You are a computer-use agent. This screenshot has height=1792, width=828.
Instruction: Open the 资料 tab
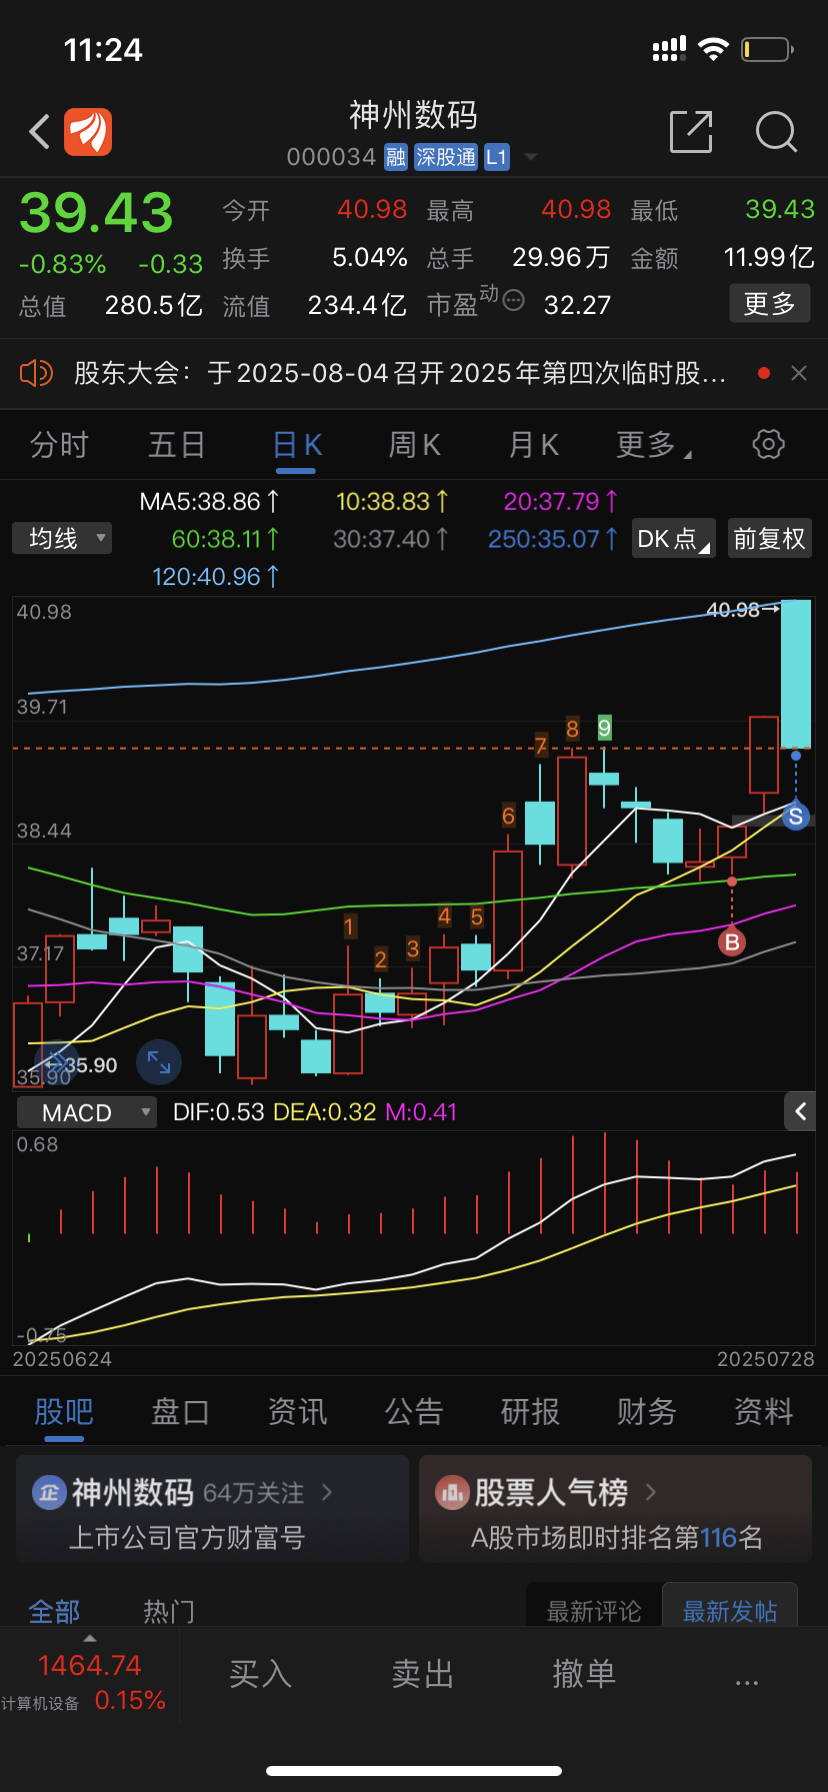764,1411
